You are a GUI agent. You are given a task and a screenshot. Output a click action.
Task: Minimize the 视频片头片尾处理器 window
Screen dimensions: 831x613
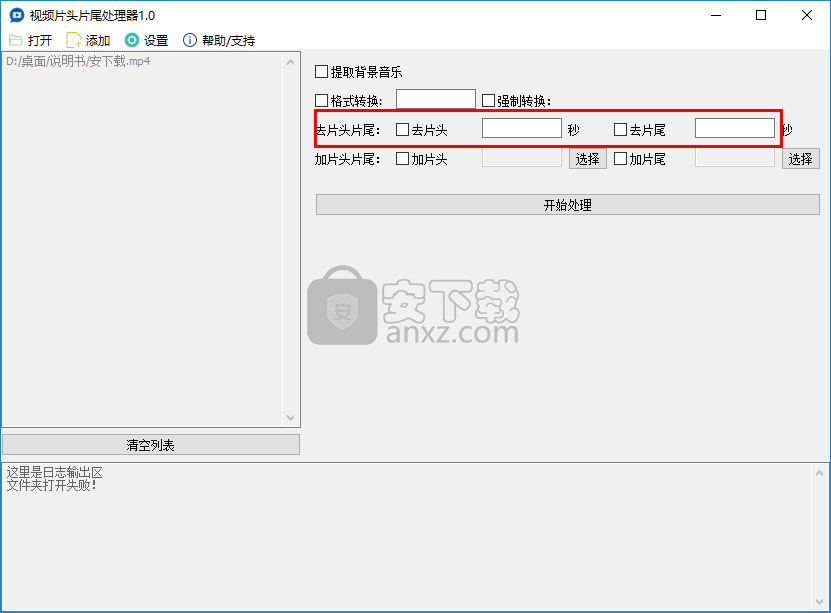[x=716, y=15]
